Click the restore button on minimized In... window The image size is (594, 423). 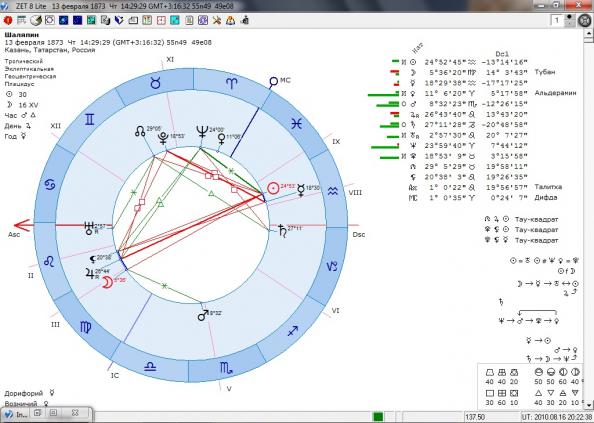pos(38,413)
